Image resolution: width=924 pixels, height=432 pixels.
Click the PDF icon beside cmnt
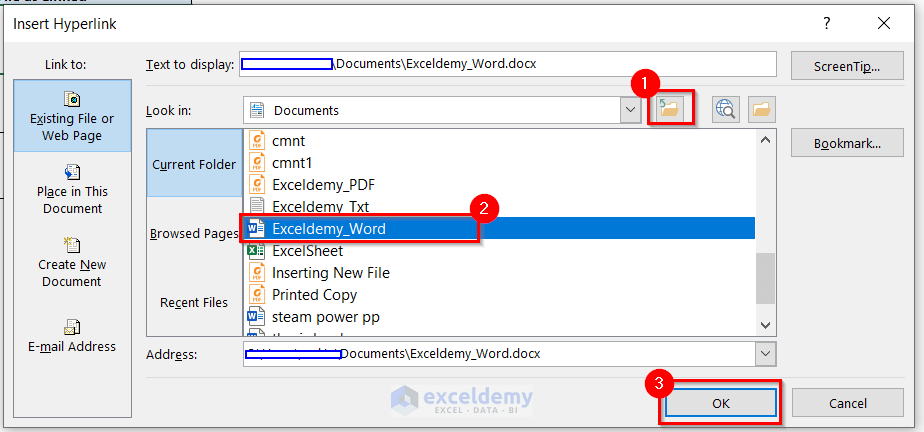[257, 141]
